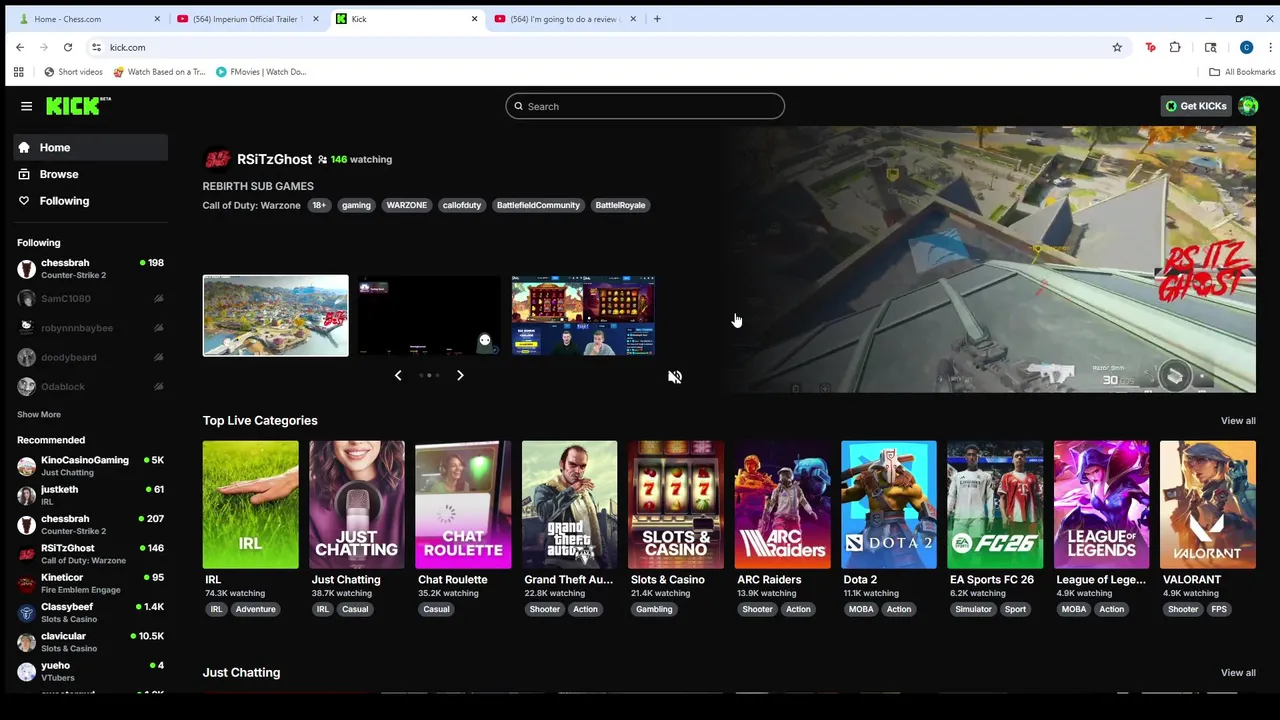Open the League of Legends category card
This screenshot has height=720, width=1280.
point(1101,505)
